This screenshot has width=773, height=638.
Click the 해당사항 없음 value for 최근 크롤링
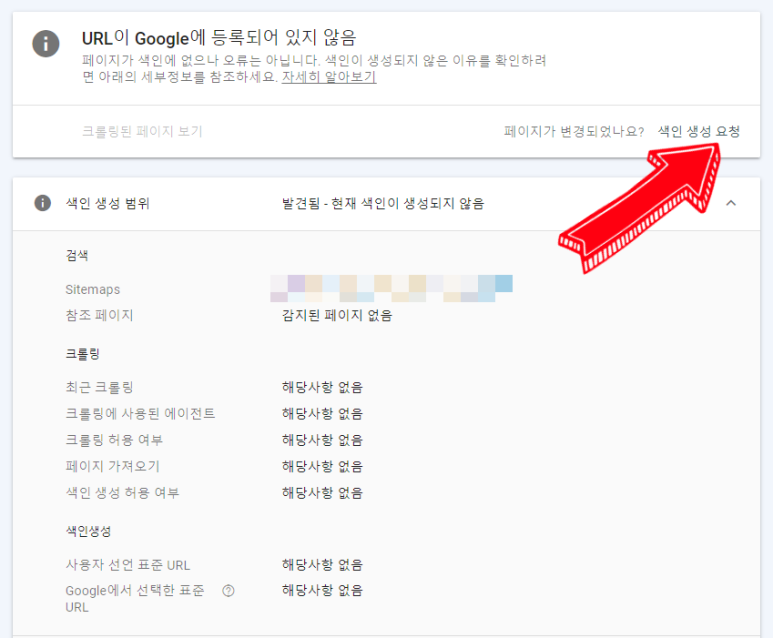[x=322, y=387]
